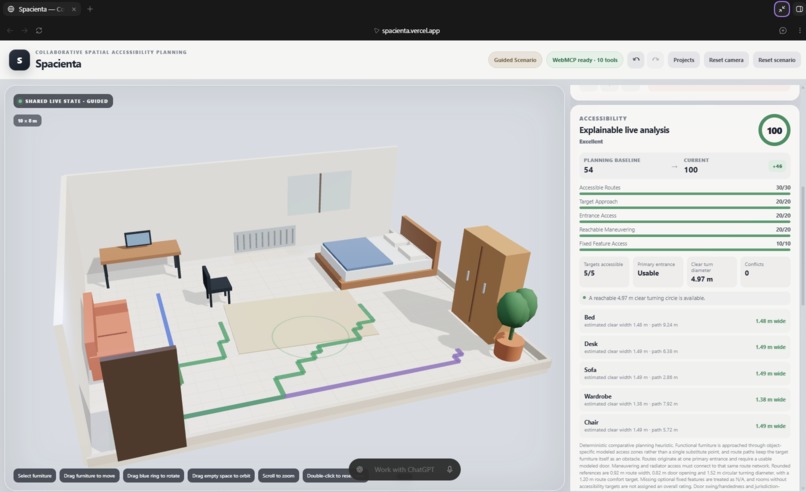Select the black chair in the room
806x492 pixels.
(x=216, y=285)
